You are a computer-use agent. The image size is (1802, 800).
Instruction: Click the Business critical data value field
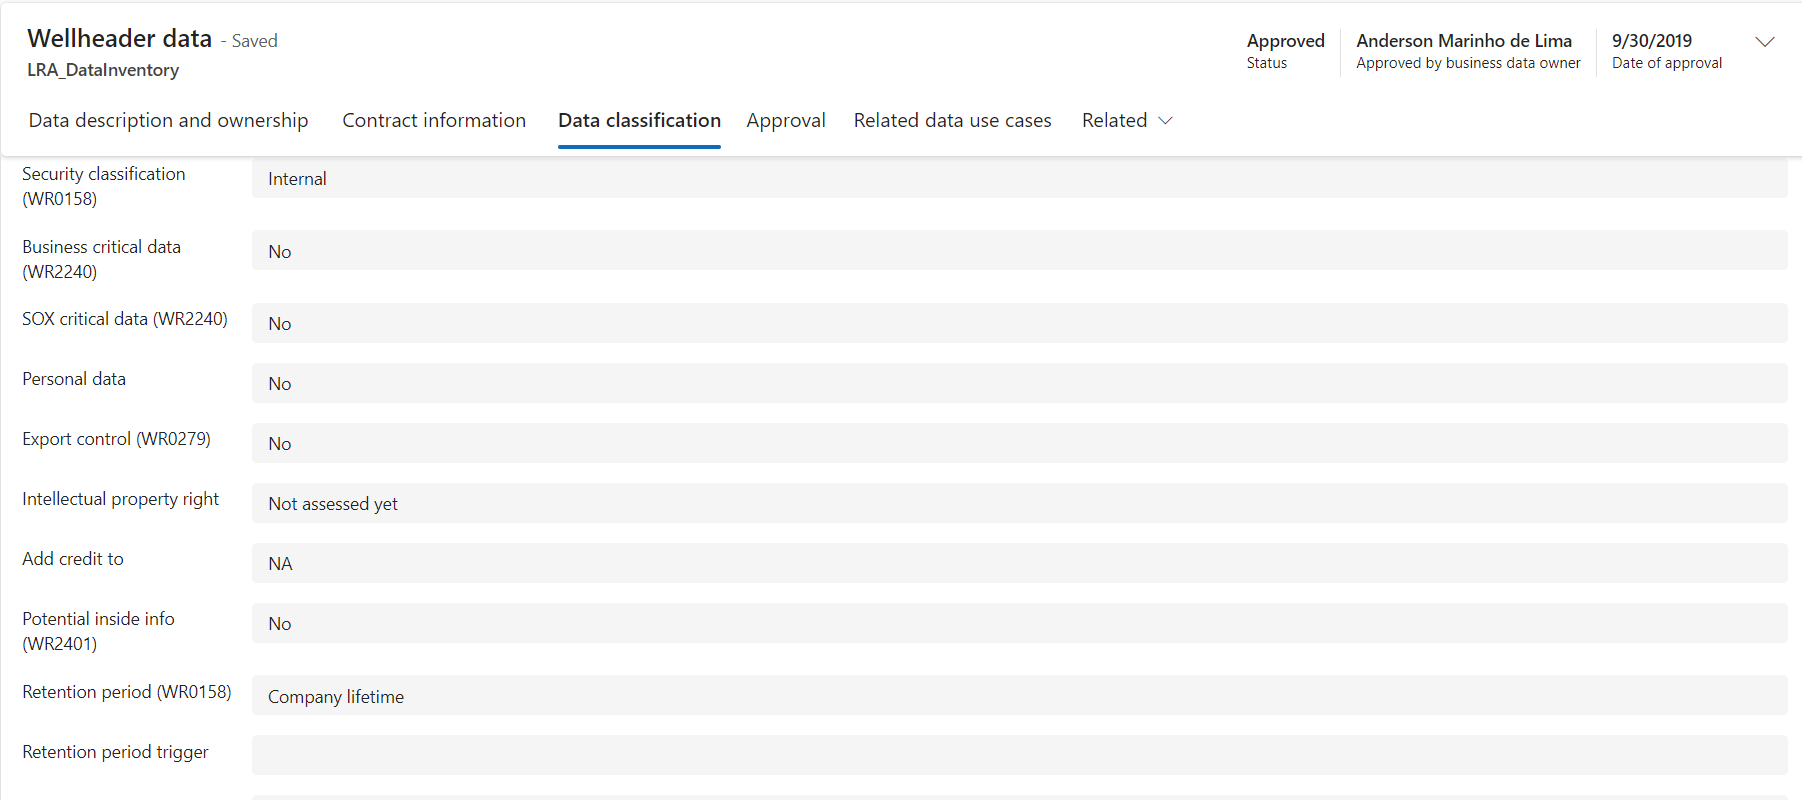click(x=1018, y=251)
